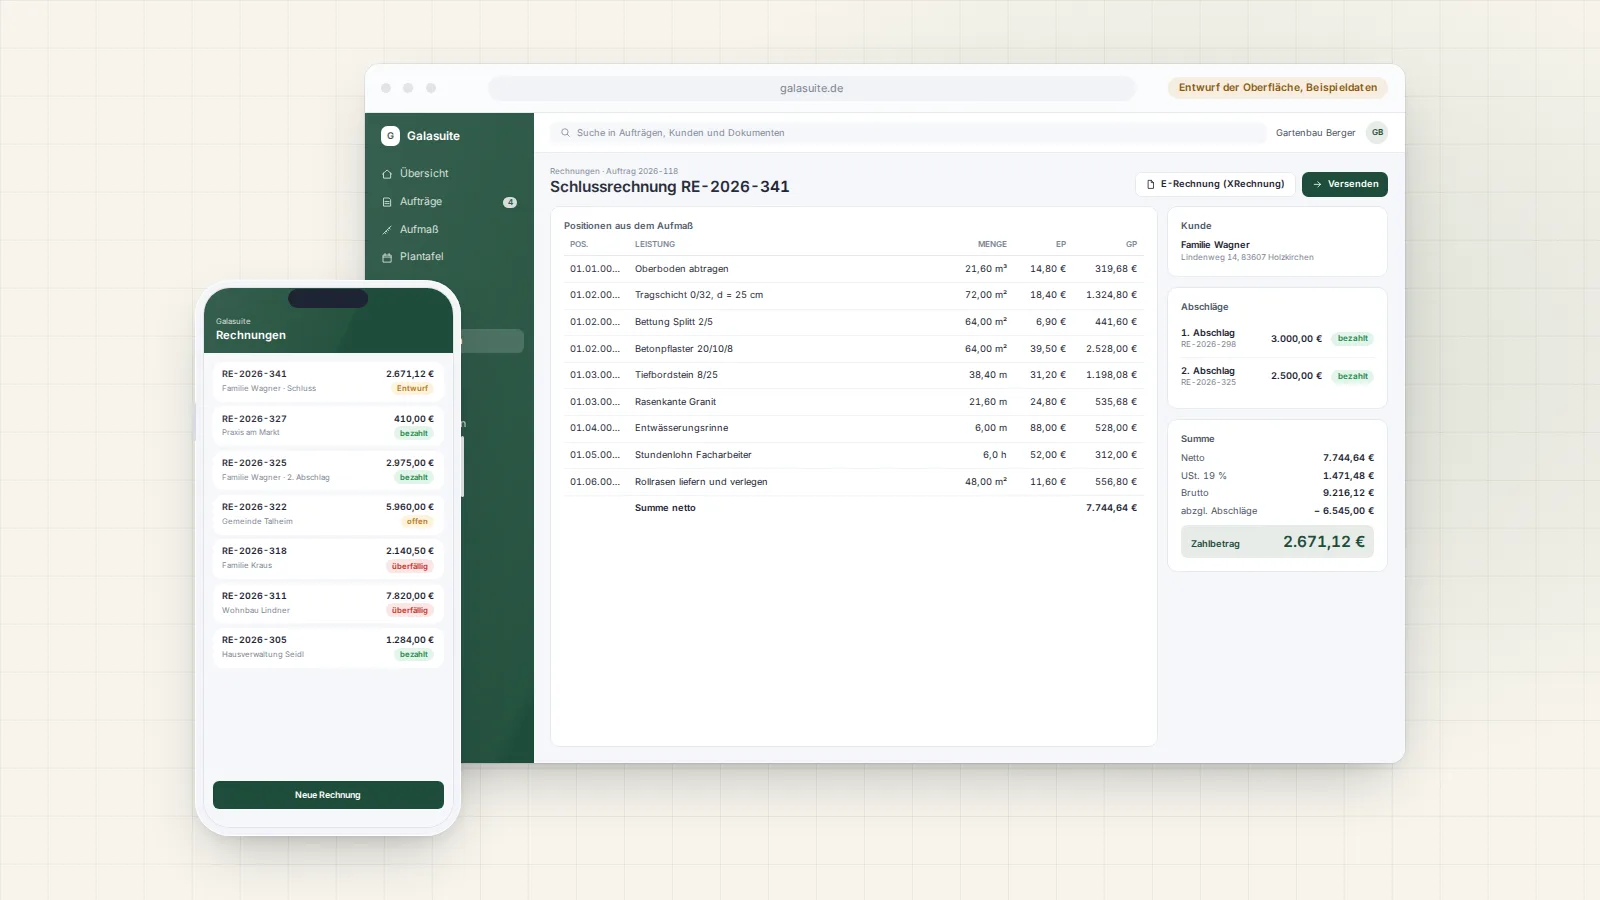
Task: Click the Familie Wagner customer name
Action: click(x=1215, y=245)
